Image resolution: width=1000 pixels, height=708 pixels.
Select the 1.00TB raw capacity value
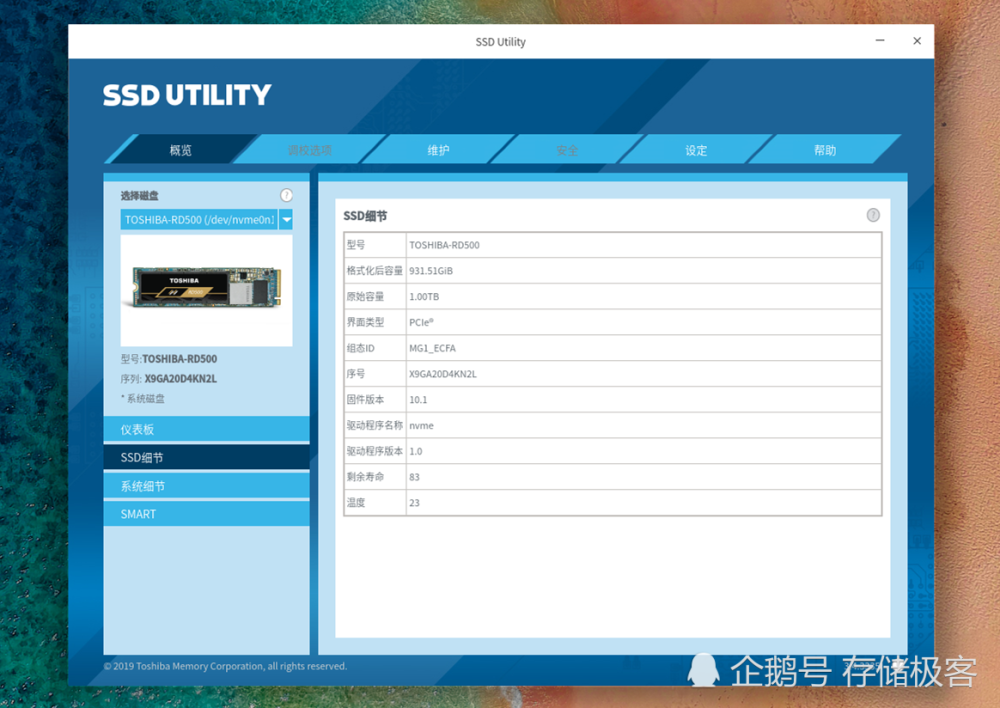point(424,297)
